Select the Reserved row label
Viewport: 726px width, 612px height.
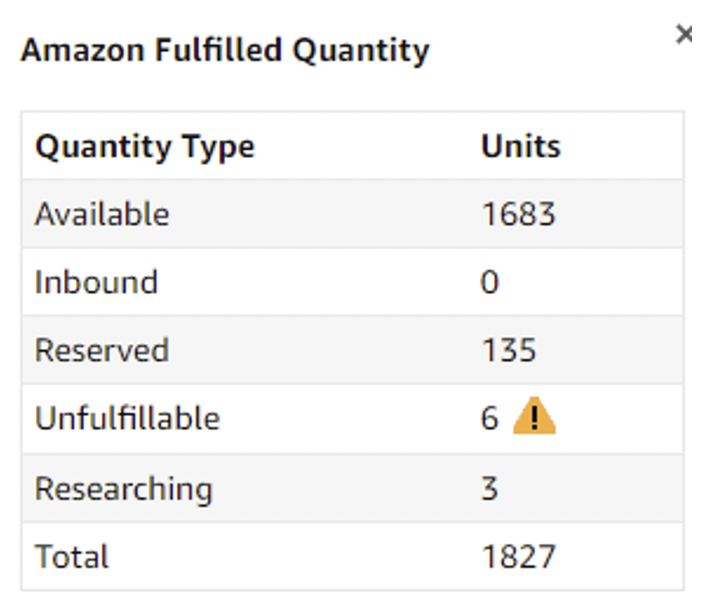point(102,350)
